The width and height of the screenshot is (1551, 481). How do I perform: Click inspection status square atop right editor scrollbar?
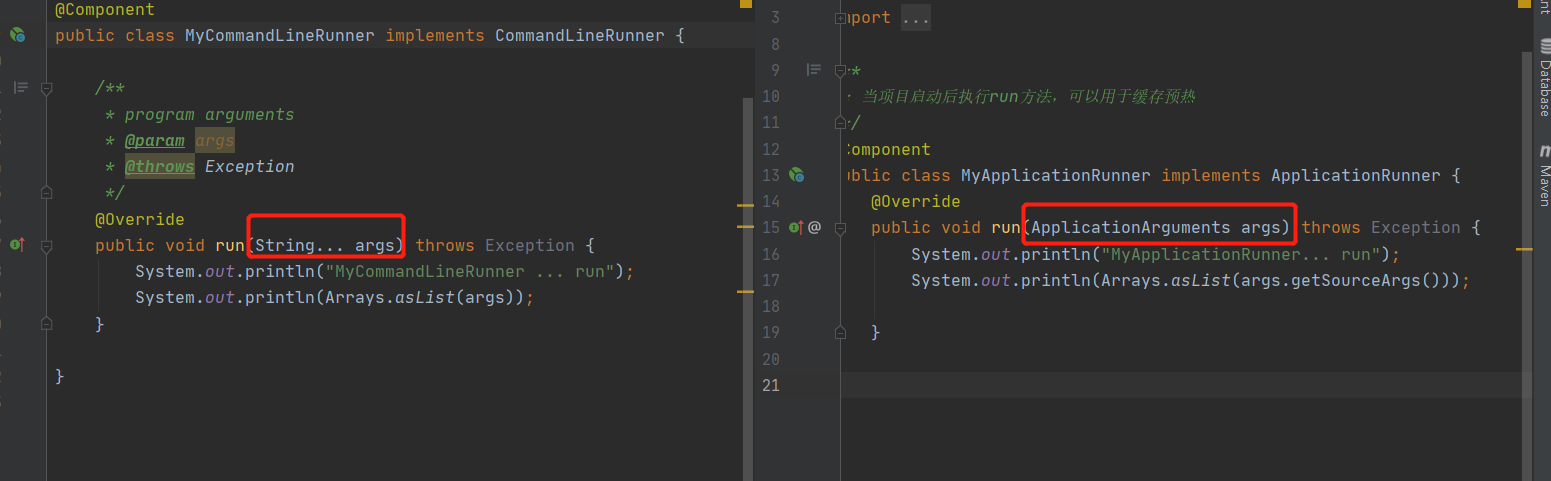(x=1524, y=4)
